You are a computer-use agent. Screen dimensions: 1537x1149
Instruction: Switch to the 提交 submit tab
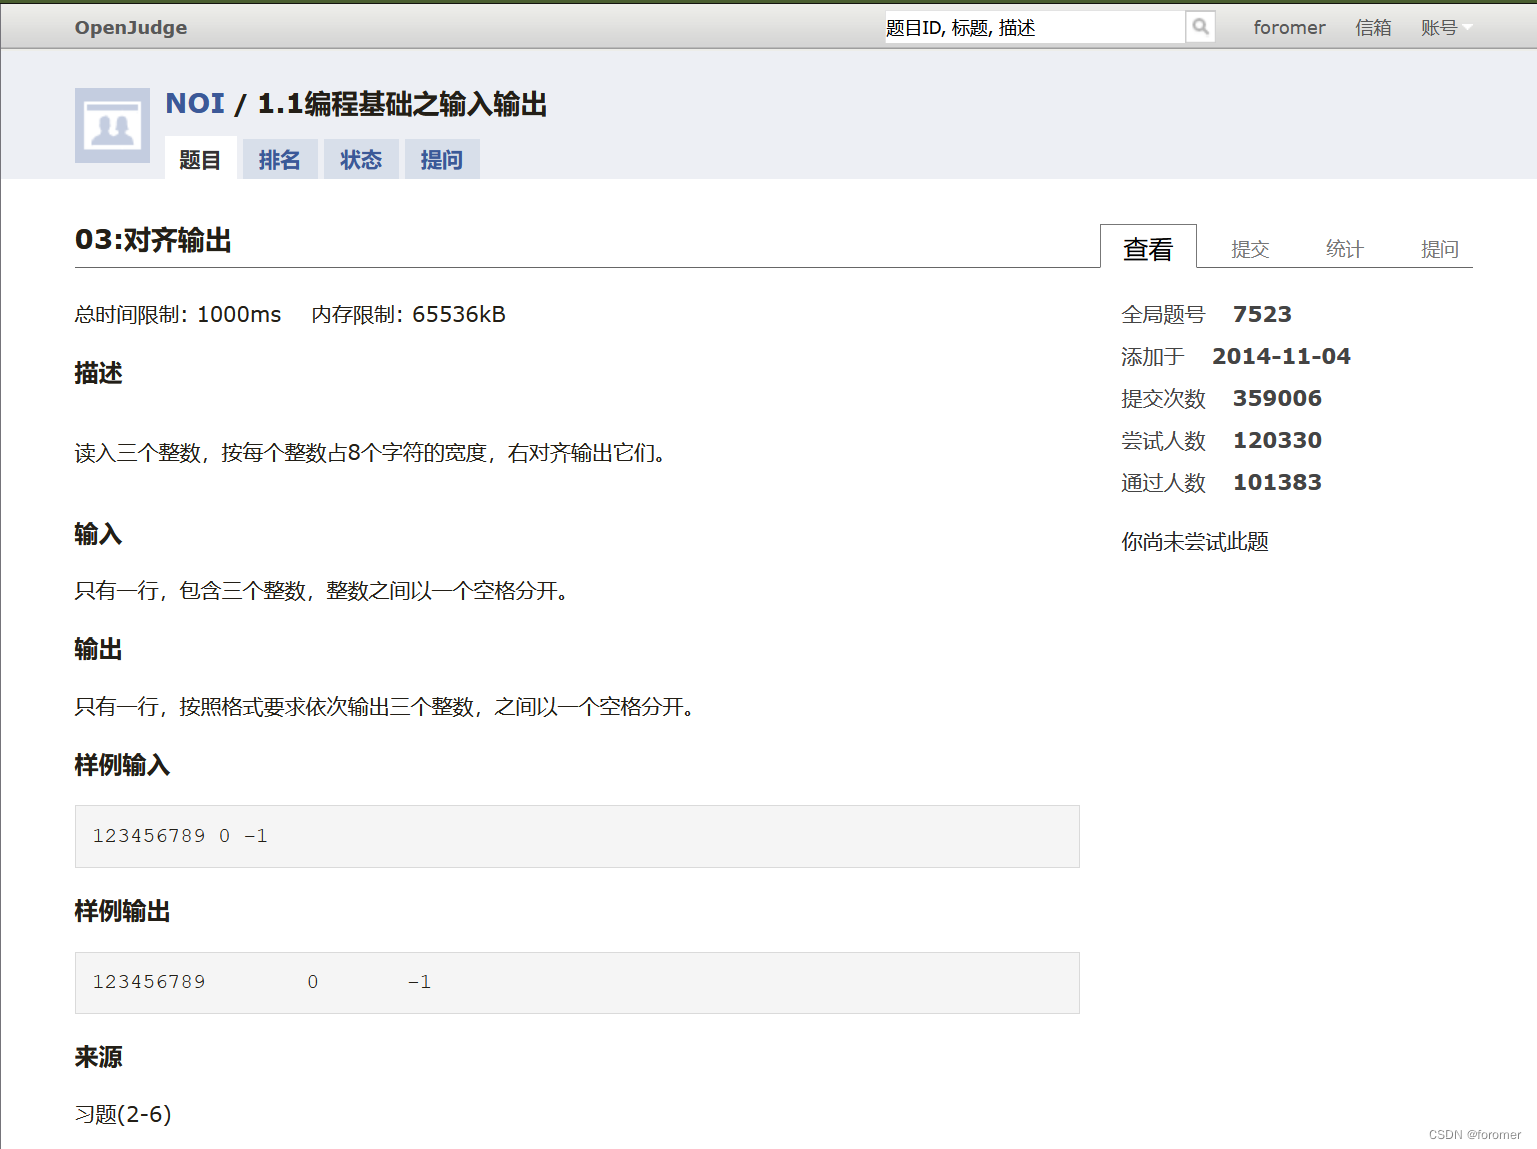click(1249, 248)
